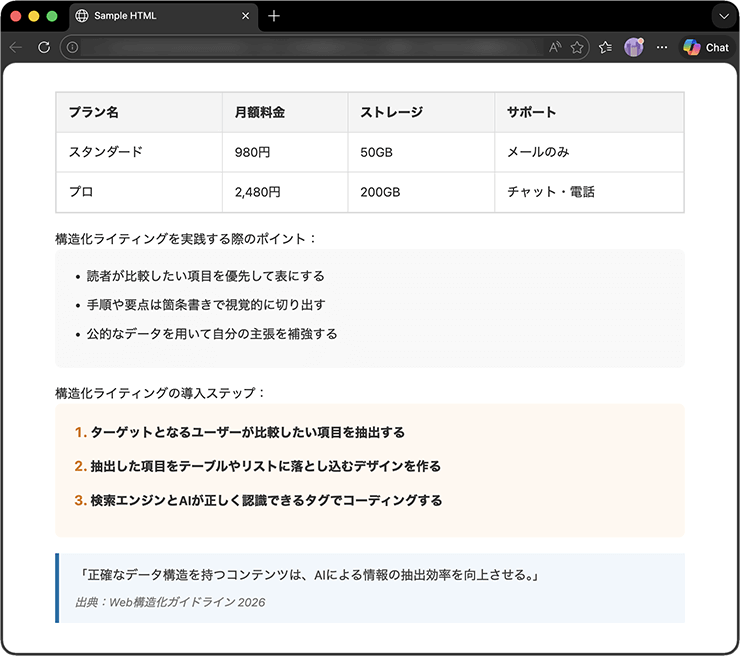Click the 構造化ライティングを実践する際のポイント heading
The height and width of the screenshot is (656, 740).
[x=185, y=239]
